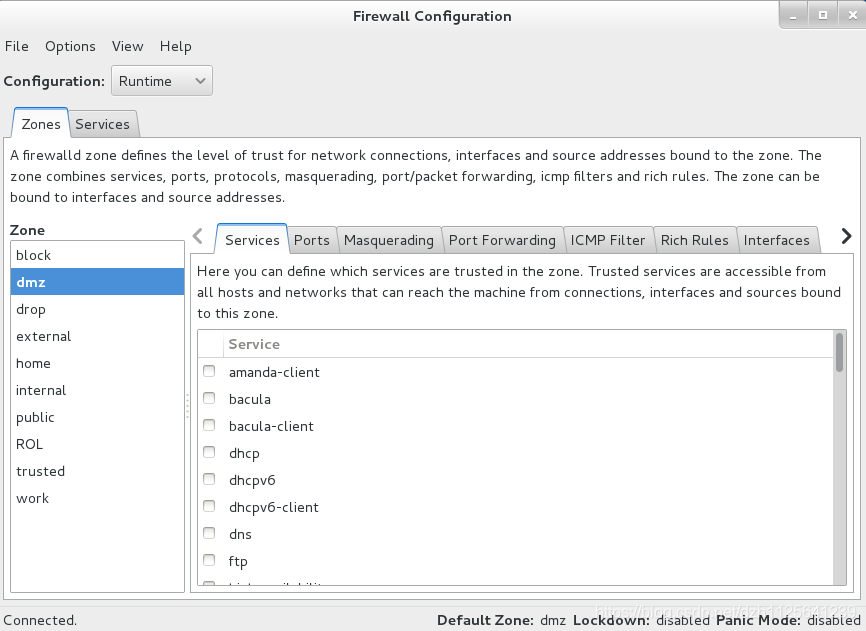The width and height of the screenshot is (866, 631).
Task: Enable the dhcp service checkbox
Action: (x=209, y=452)
